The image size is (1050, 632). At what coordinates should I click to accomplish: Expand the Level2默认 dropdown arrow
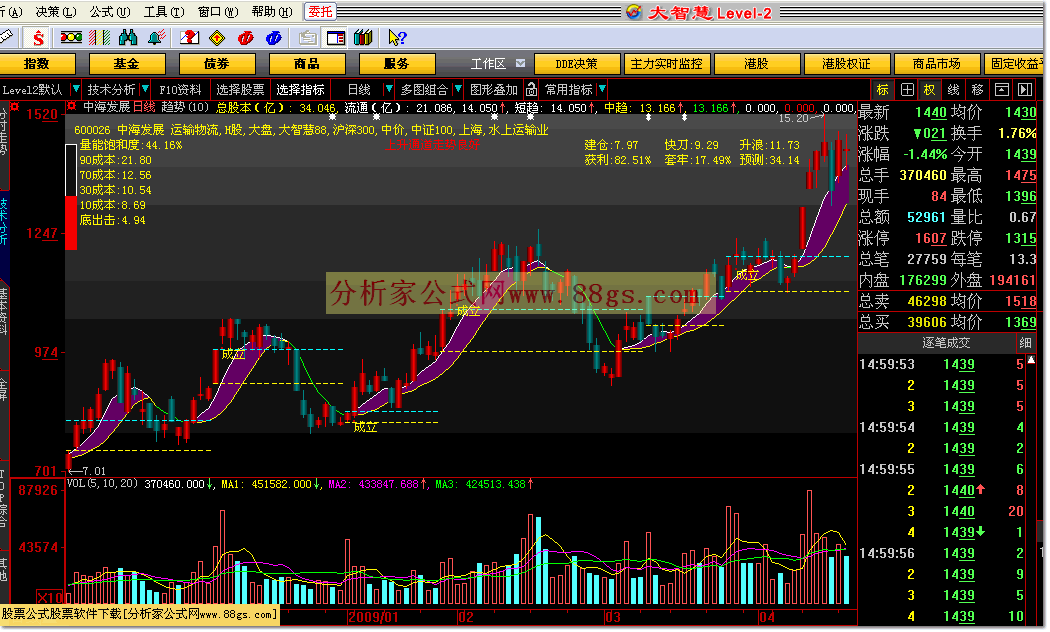(76, 89)
